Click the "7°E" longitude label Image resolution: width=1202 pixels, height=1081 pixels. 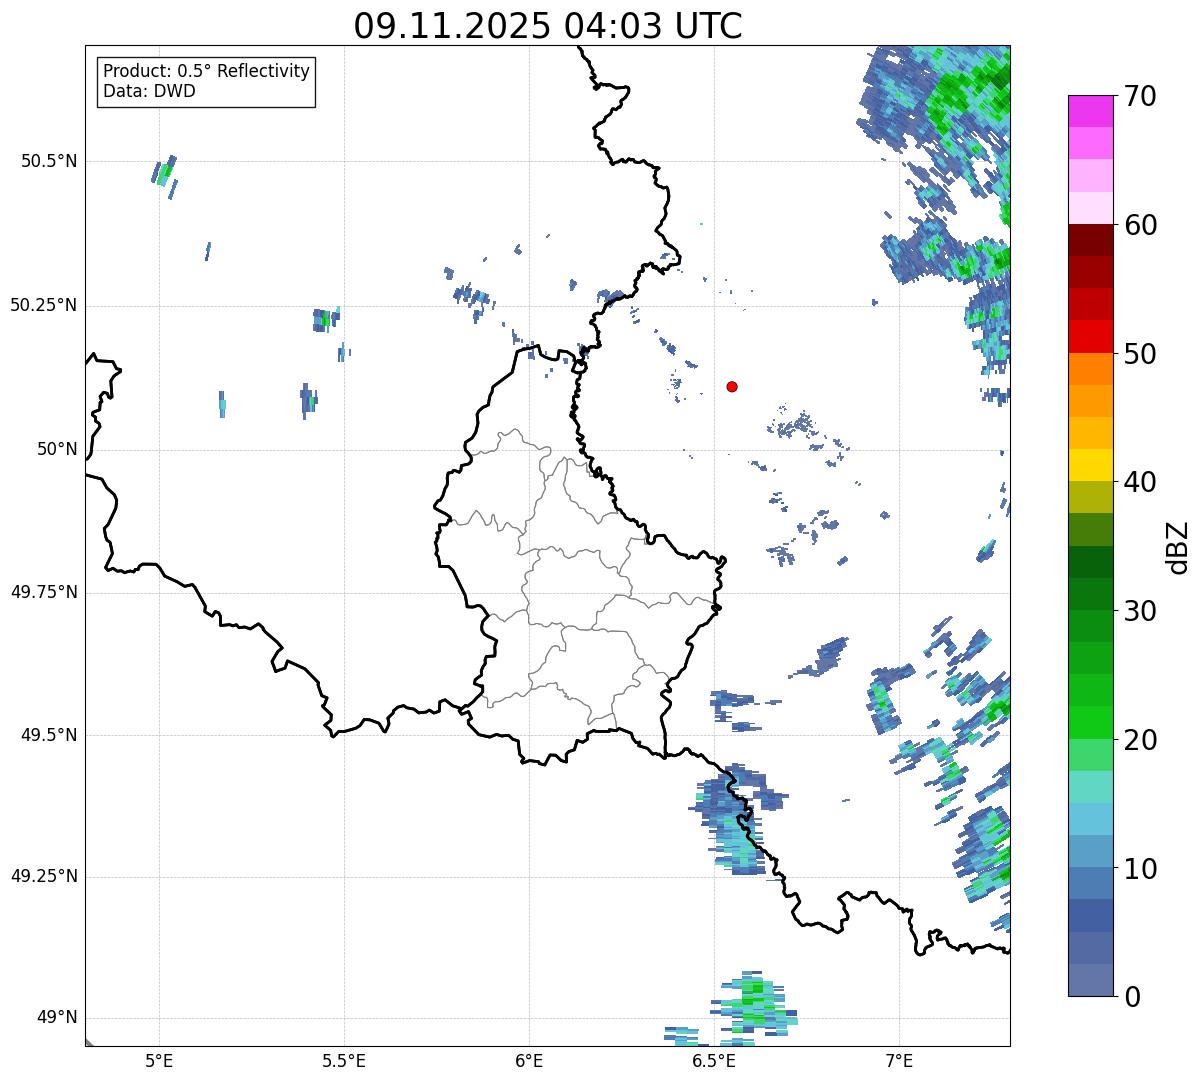pyautogui.click(x=900, y=1060)
